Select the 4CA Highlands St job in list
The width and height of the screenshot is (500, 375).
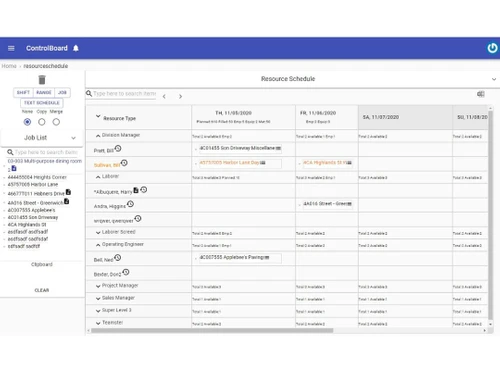pyautogui.click(x=27, y=225)
